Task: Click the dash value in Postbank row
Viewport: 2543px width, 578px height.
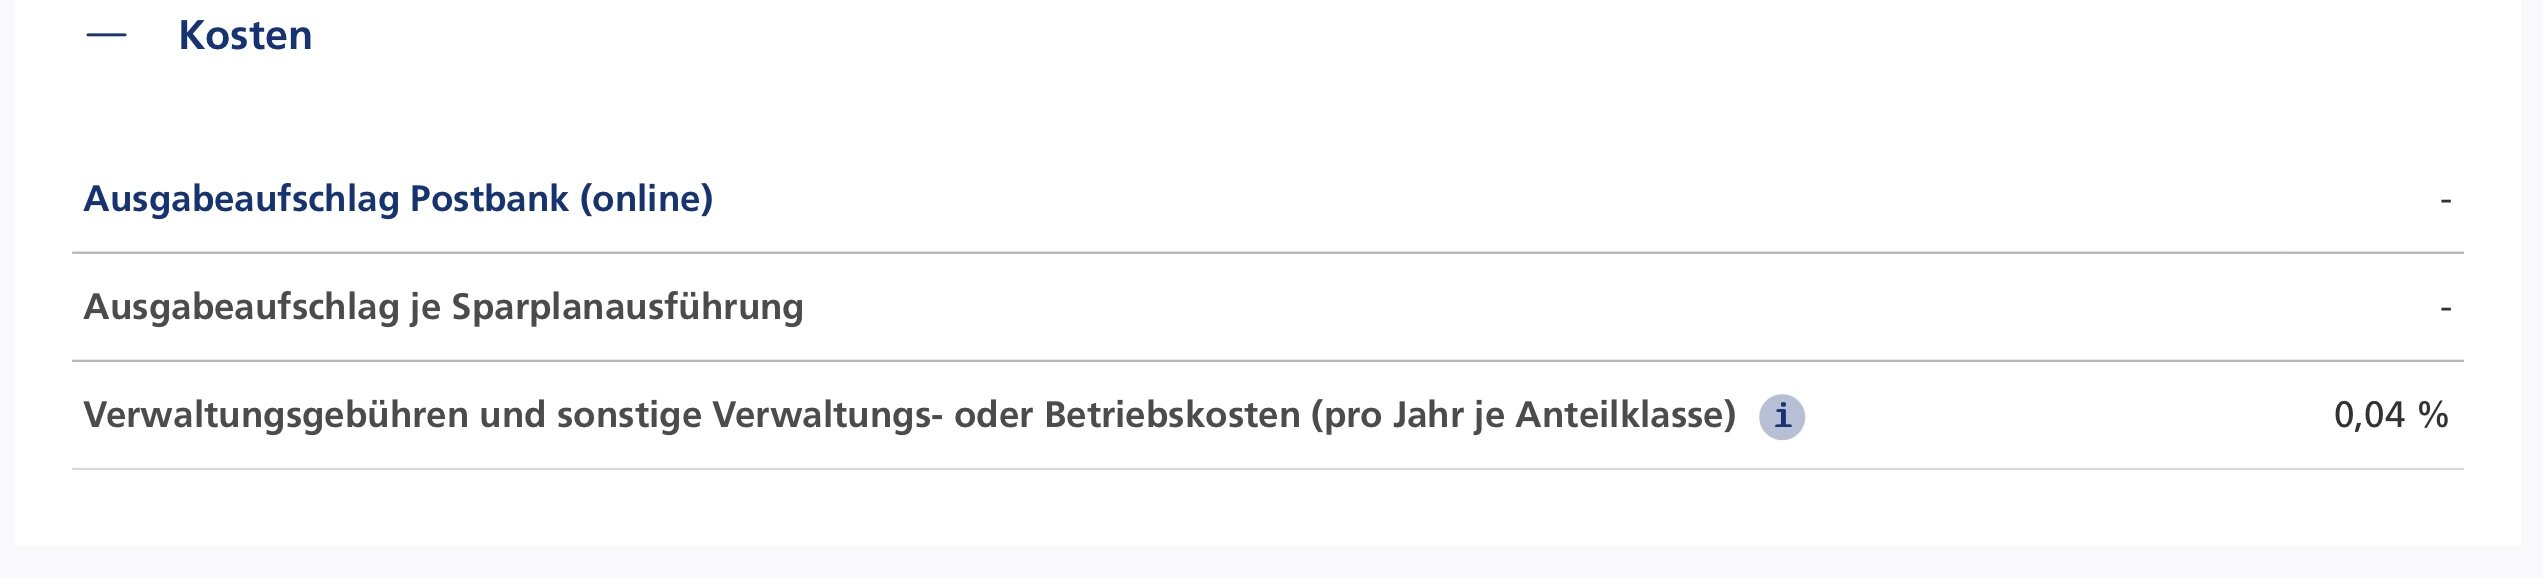Action: coord(2445,200)
